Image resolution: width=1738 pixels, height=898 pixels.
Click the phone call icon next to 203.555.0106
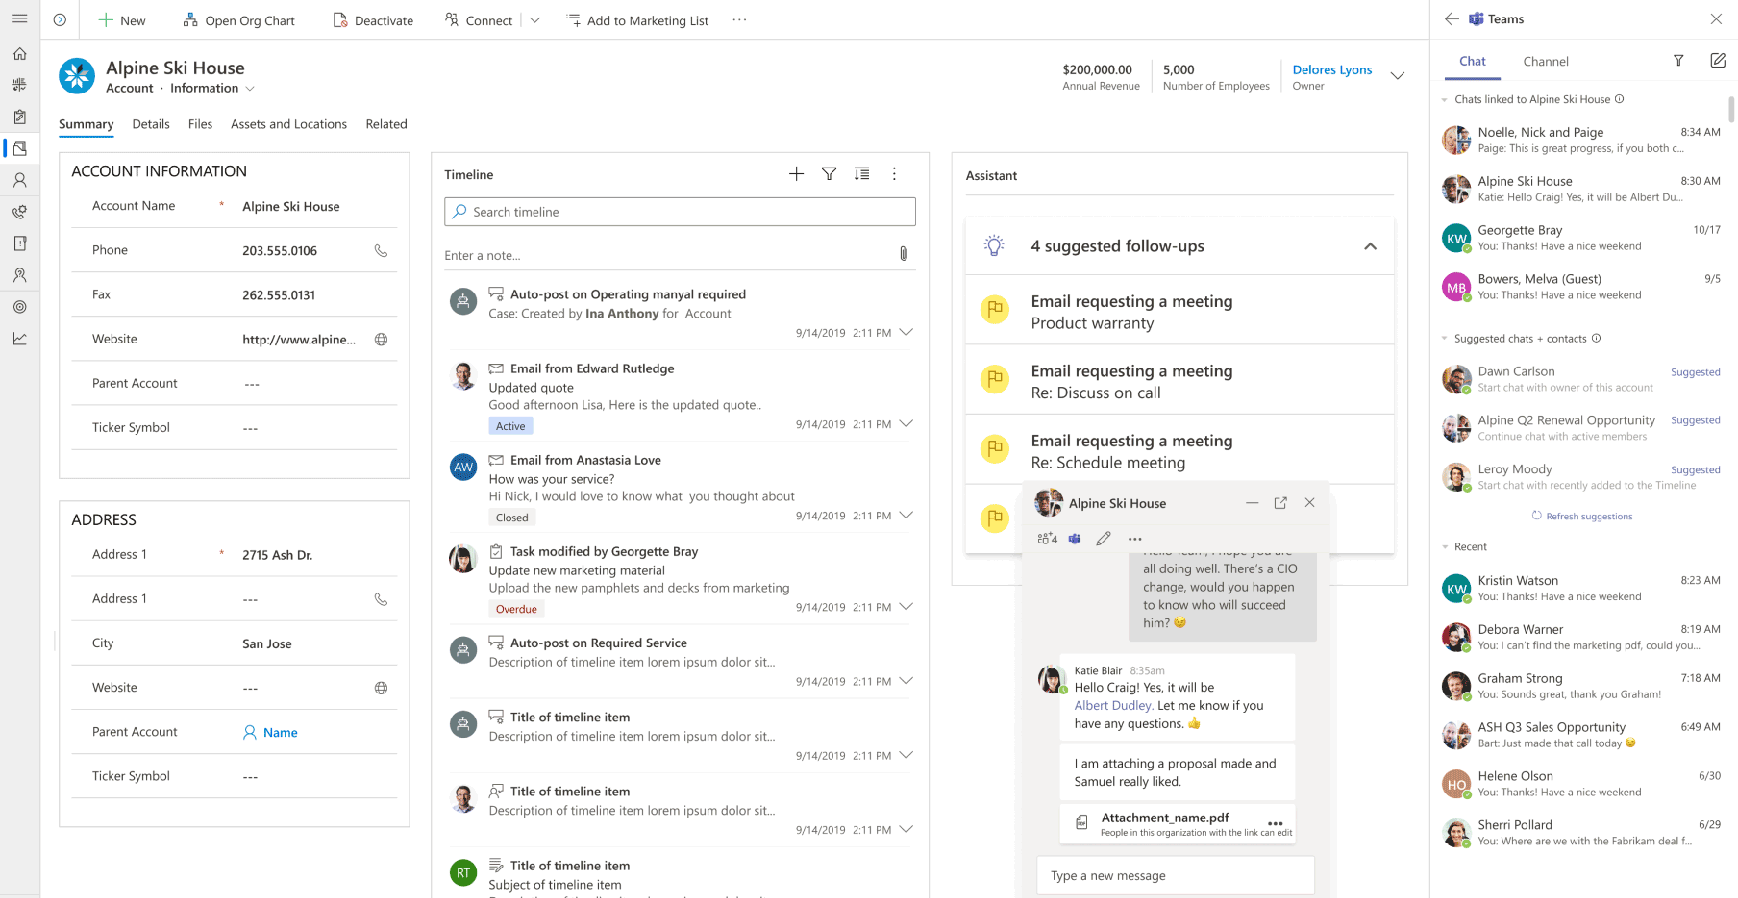click(x=381, y=250)
